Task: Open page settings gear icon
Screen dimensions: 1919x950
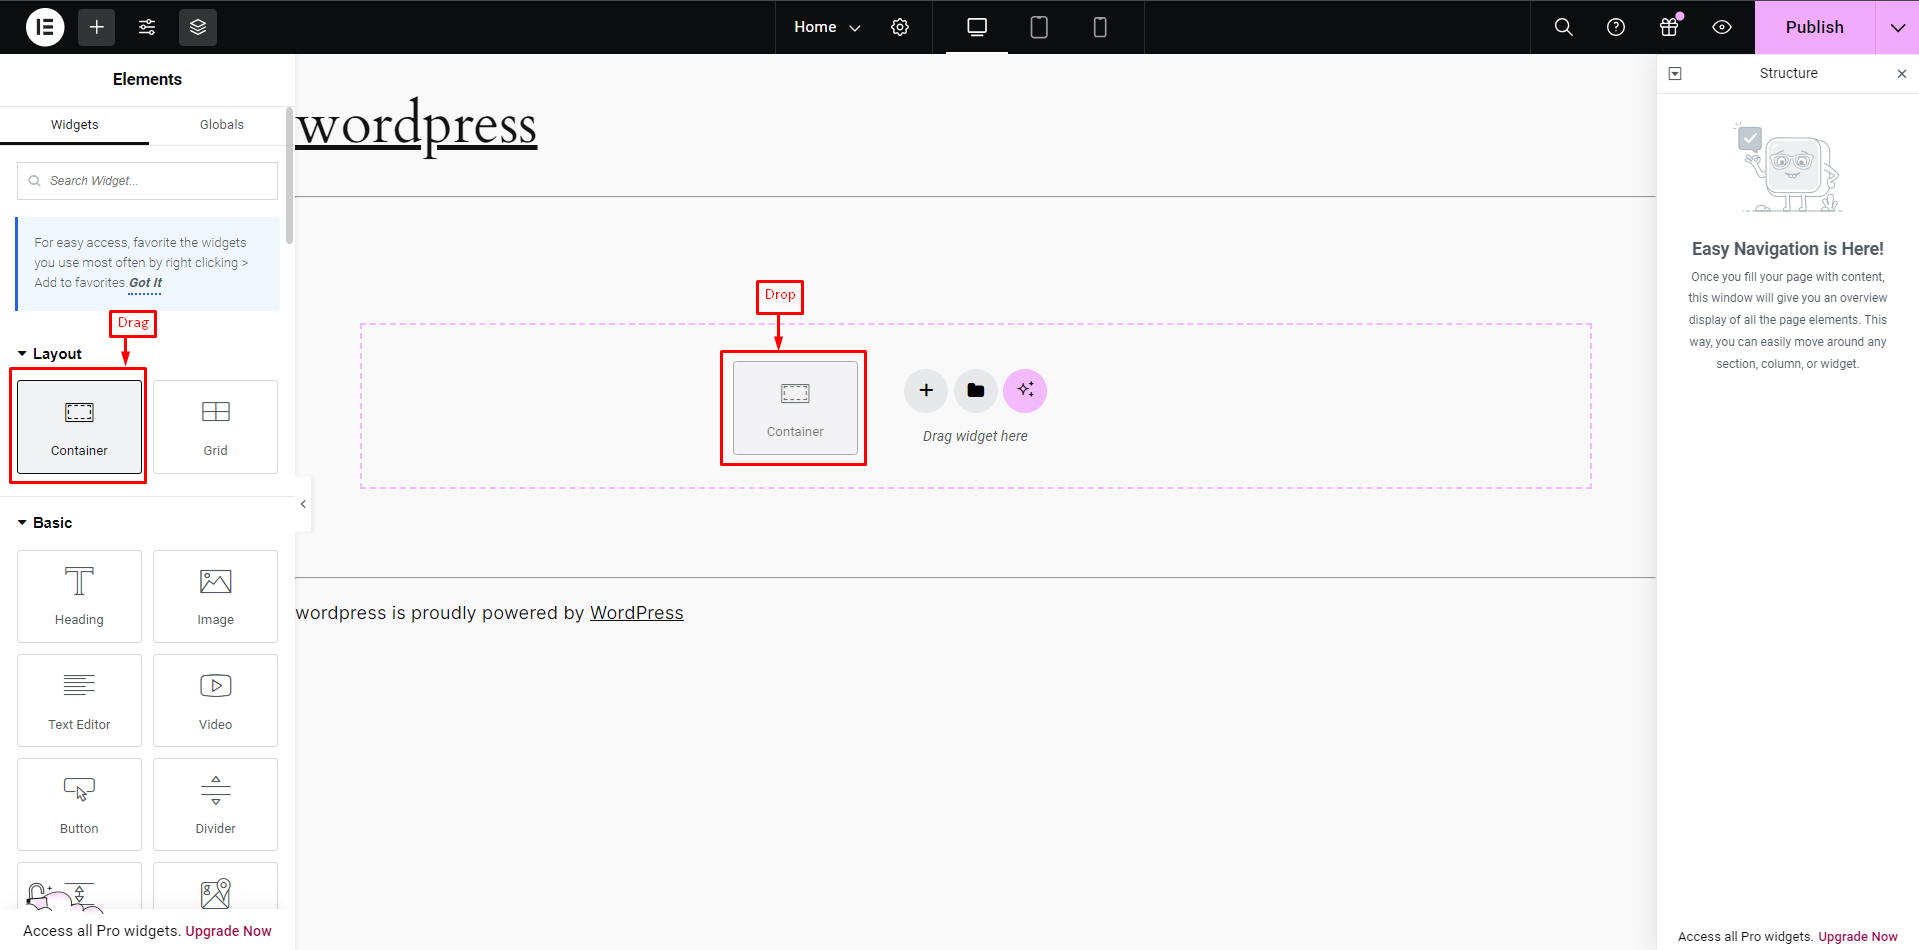Action: [x=900, y=27]
